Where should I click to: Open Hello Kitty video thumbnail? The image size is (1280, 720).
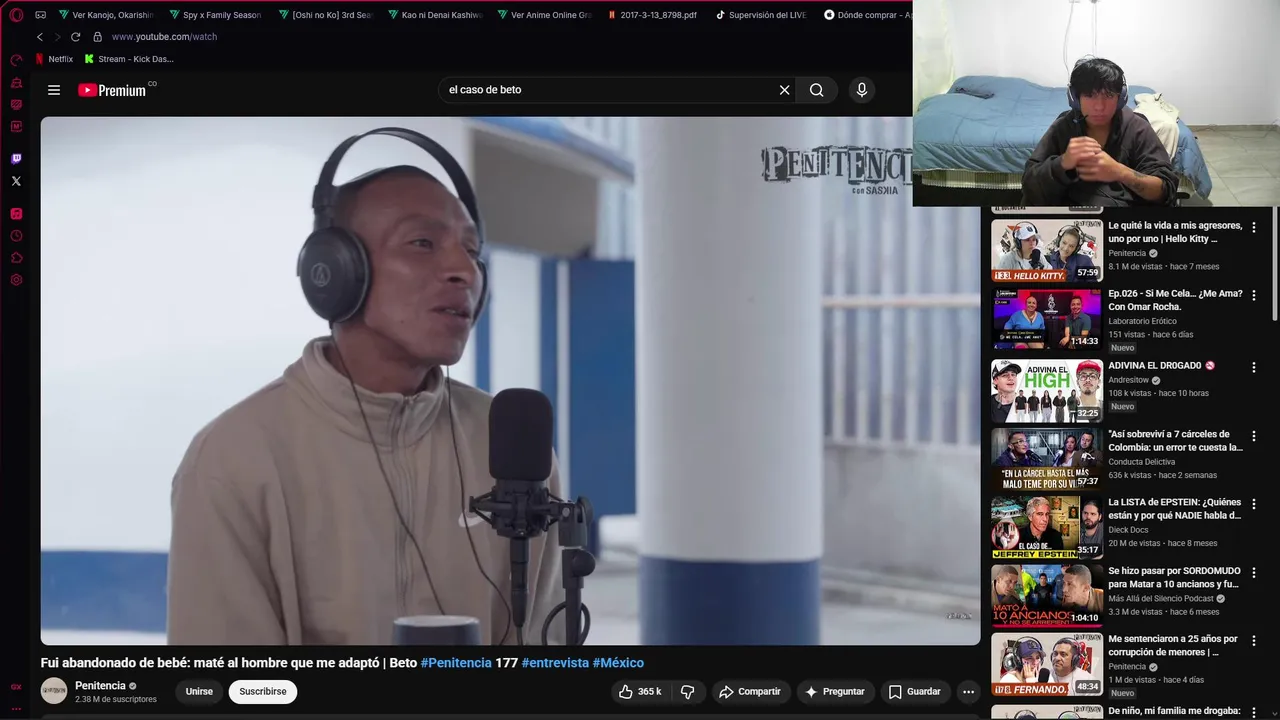tap(1047, 250)
